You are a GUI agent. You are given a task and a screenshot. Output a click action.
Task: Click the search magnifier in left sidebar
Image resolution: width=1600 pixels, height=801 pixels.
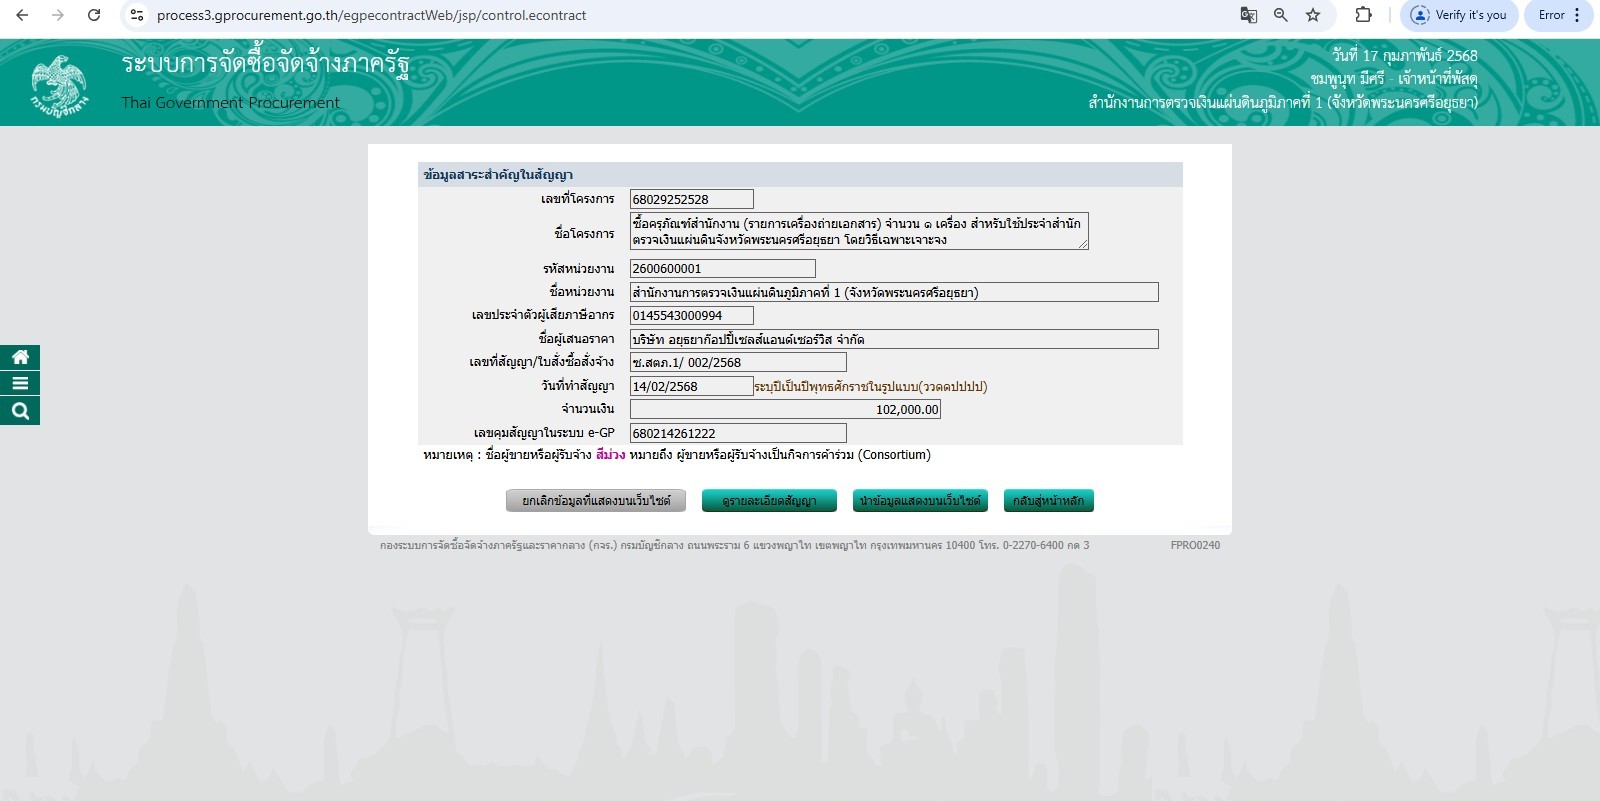pyautogui.click(x=20, y=410)
